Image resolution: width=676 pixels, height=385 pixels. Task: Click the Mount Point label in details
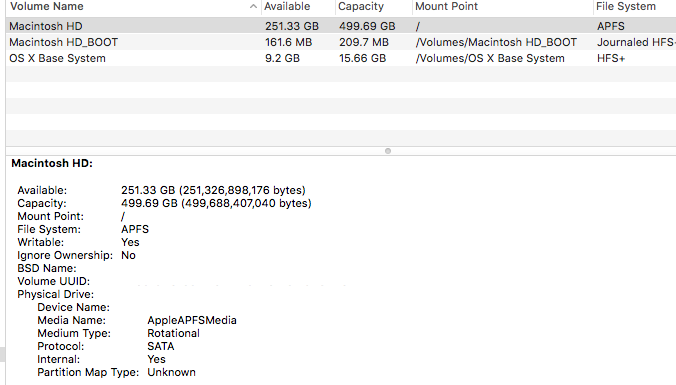tap(50, 216)
